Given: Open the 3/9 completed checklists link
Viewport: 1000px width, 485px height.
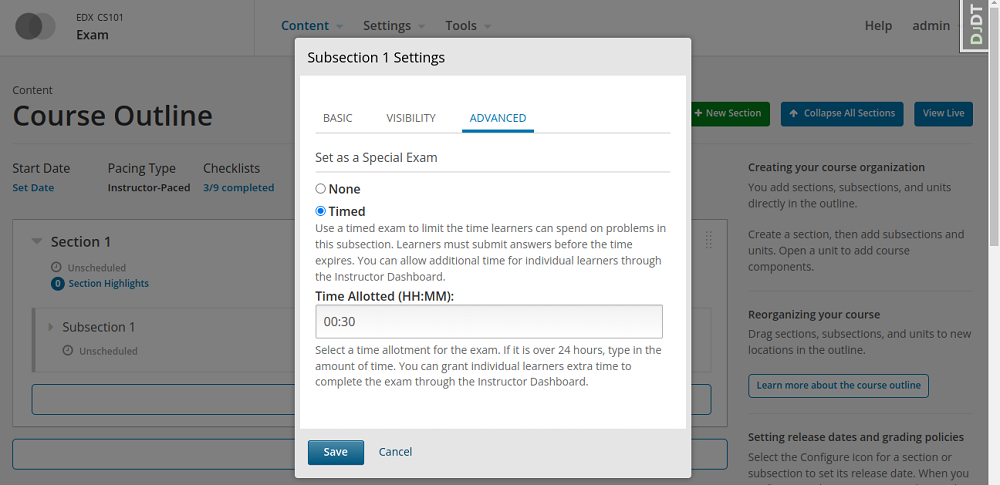Looking at the screenshot, I should (239, 188).
